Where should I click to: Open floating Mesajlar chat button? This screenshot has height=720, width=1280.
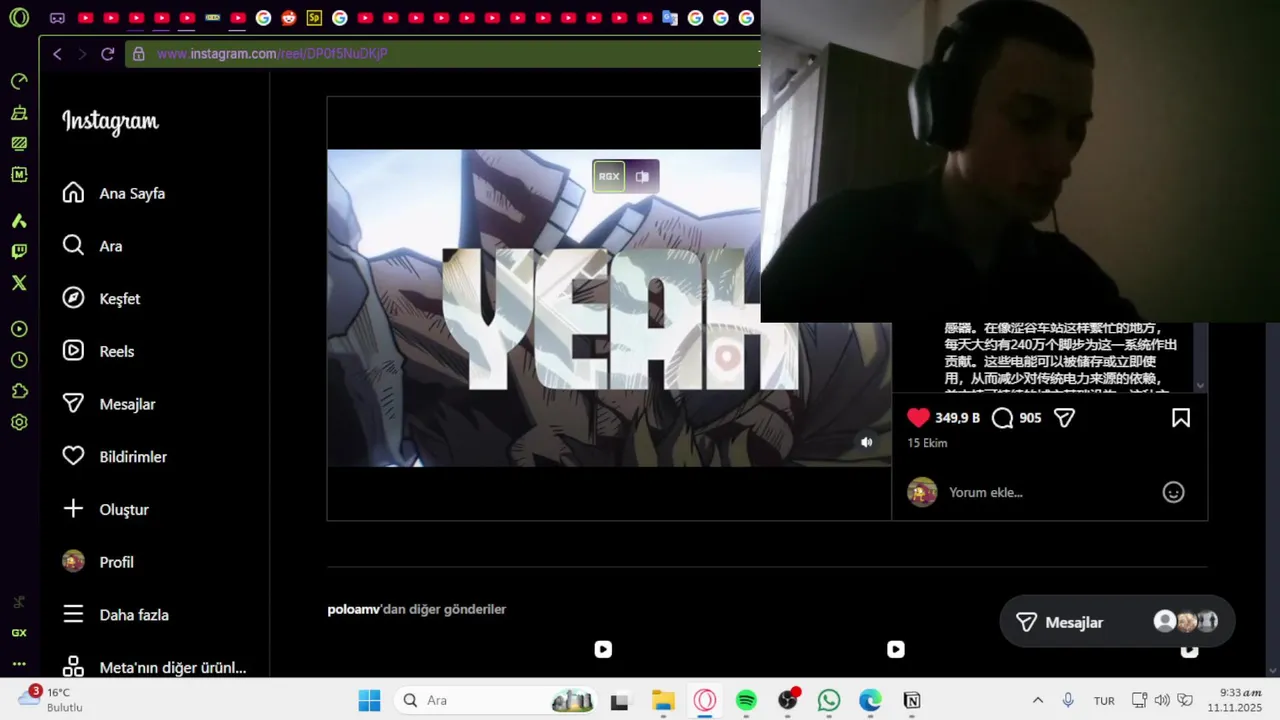pyautogui.click(x=1117, y=622)
